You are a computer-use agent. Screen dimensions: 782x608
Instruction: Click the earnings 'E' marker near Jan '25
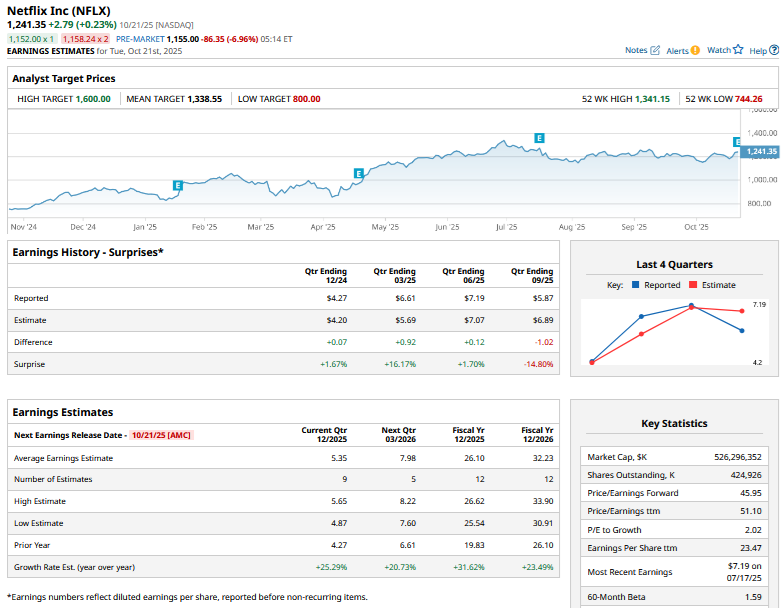point(178,185)
